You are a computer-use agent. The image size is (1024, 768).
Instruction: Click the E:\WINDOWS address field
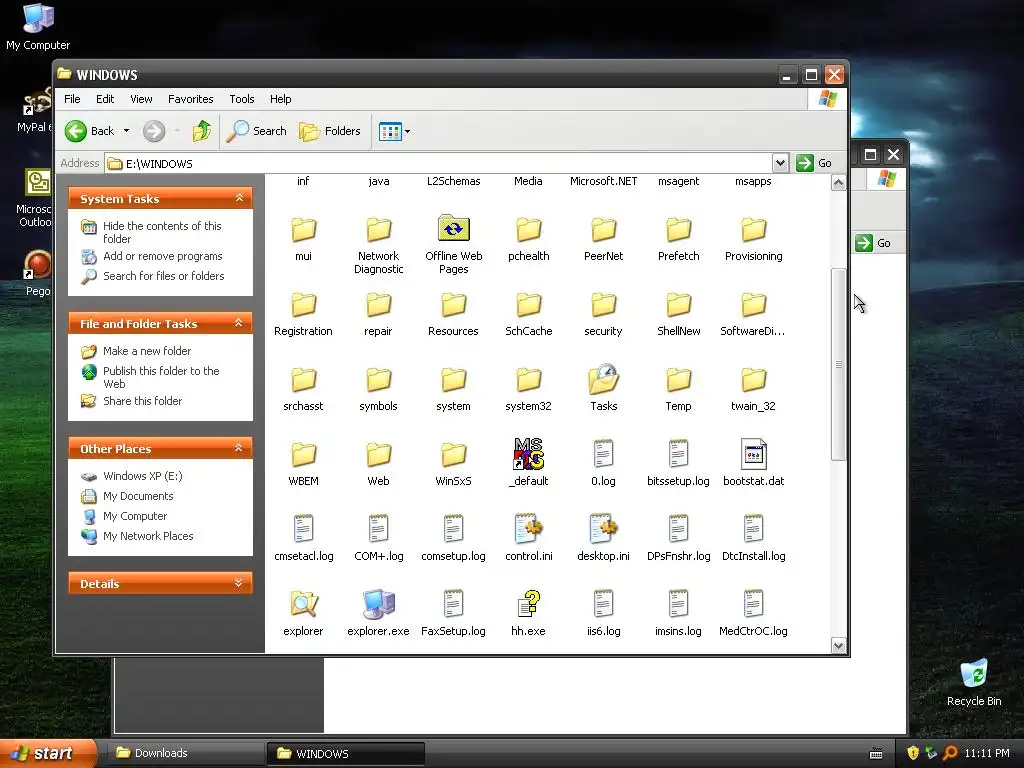438,163
